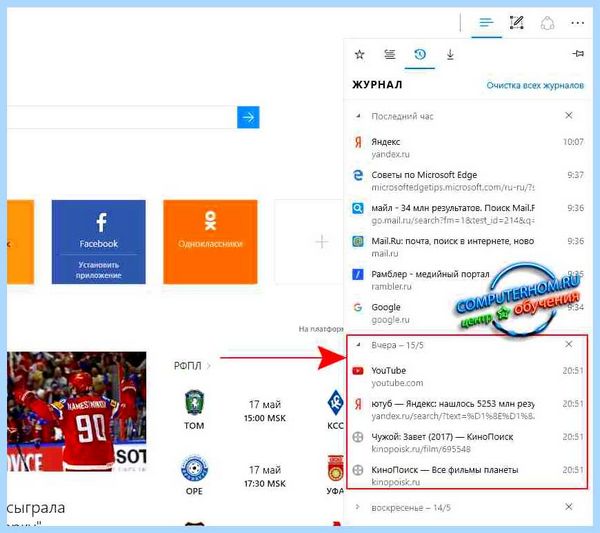This screenshot has width=600, height=533.
Task: Click the Edge favicon beside Советы entry
Action: pyautogui.click(x=358, y=175)
